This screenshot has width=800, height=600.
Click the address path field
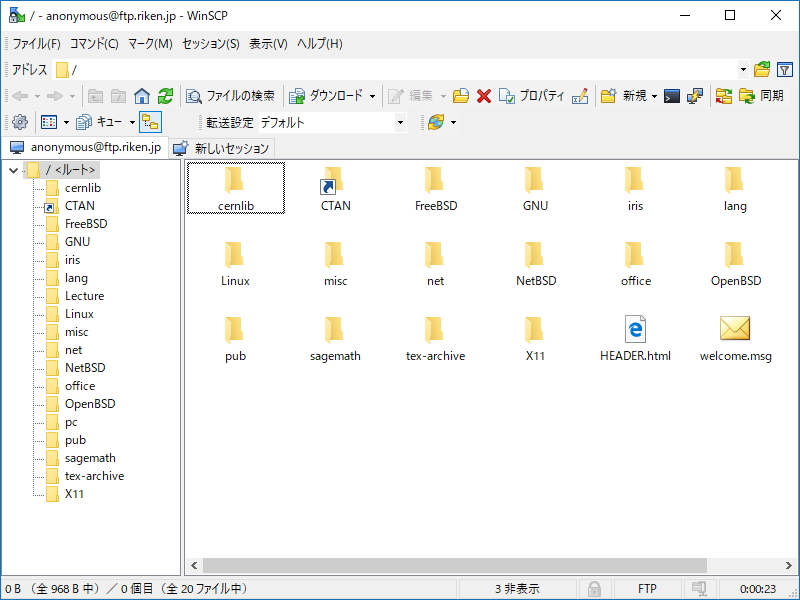coord(395,69)
